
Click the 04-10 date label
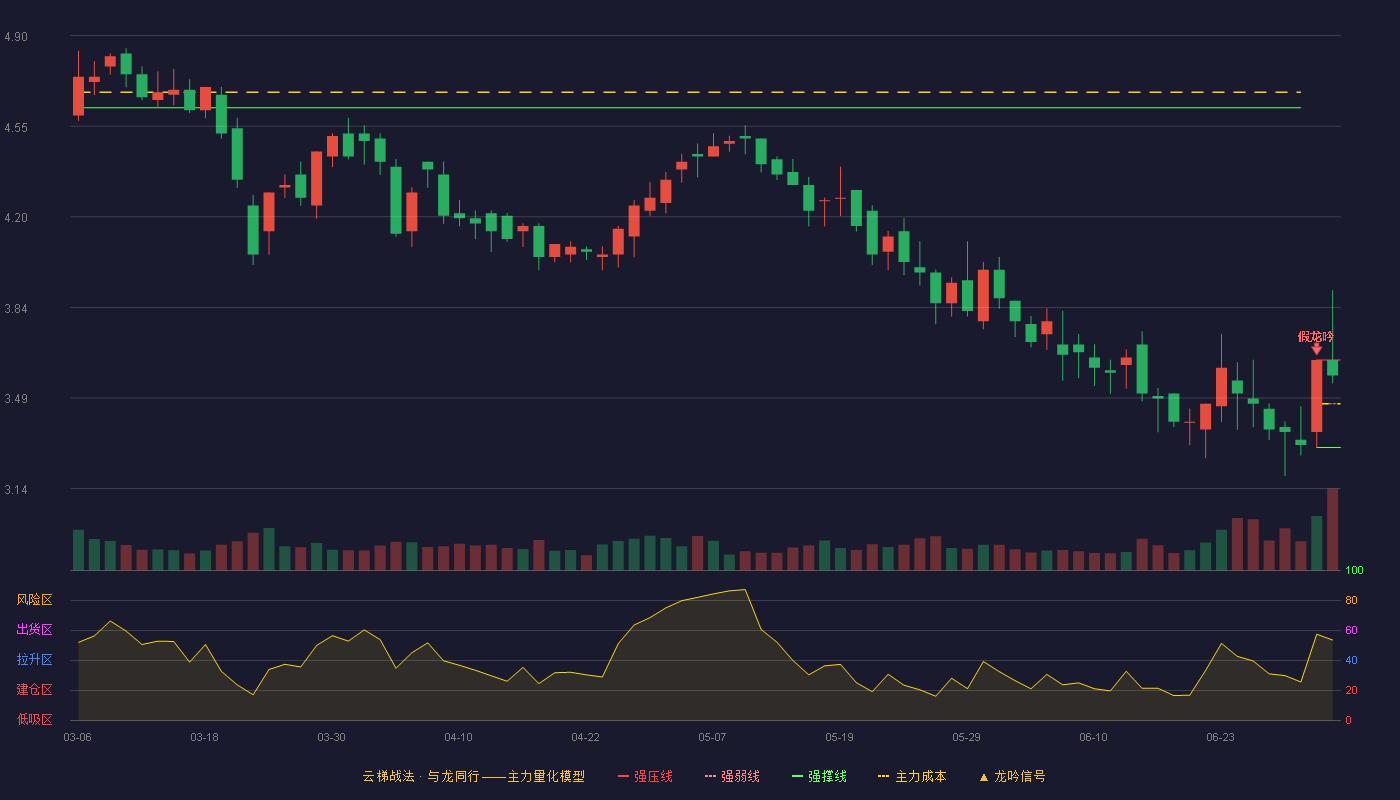[458, 737]
